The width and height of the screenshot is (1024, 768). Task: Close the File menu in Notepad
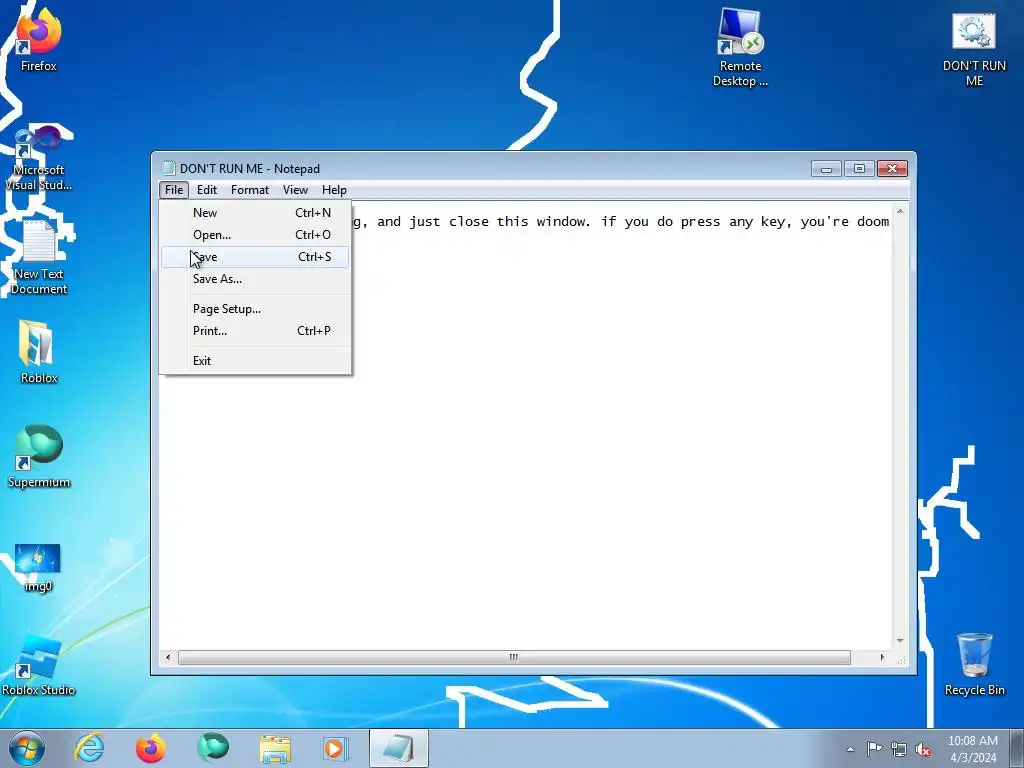(174, 190)
